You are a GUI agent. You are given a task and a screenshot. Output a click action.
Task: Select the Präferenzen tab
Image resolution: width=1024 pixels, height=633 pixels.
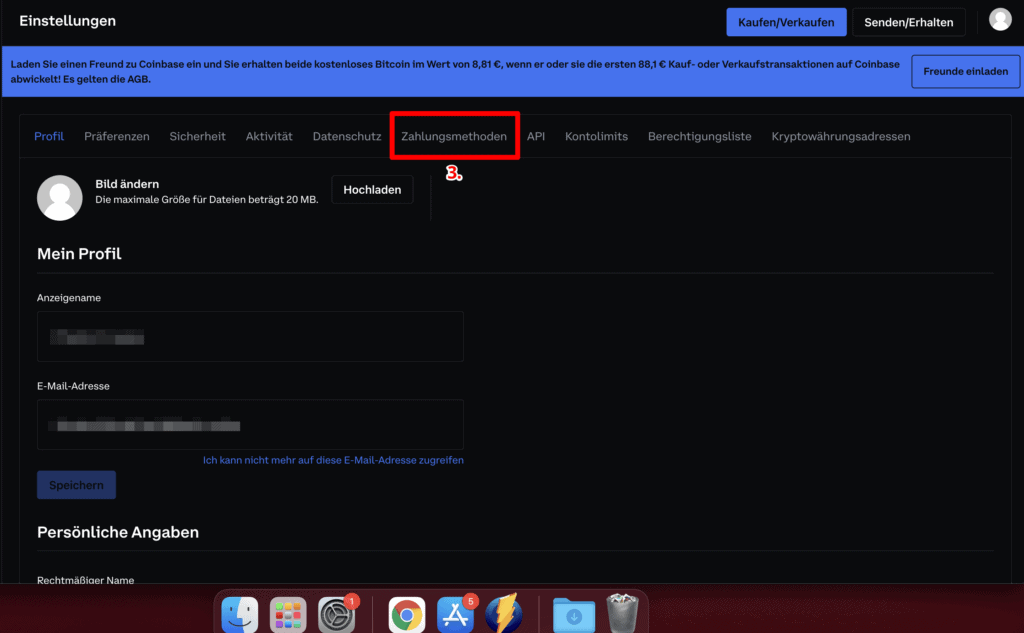117,136
